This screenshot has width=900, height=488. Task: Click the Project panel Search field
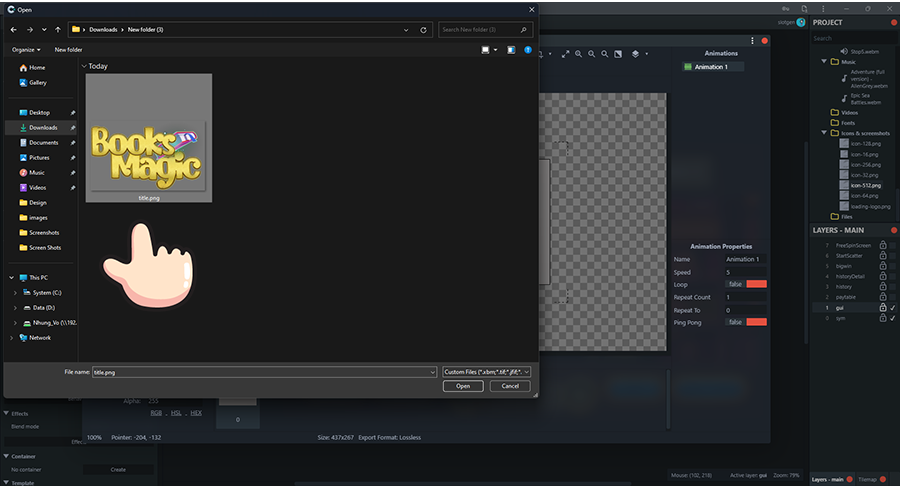(854, 38)
